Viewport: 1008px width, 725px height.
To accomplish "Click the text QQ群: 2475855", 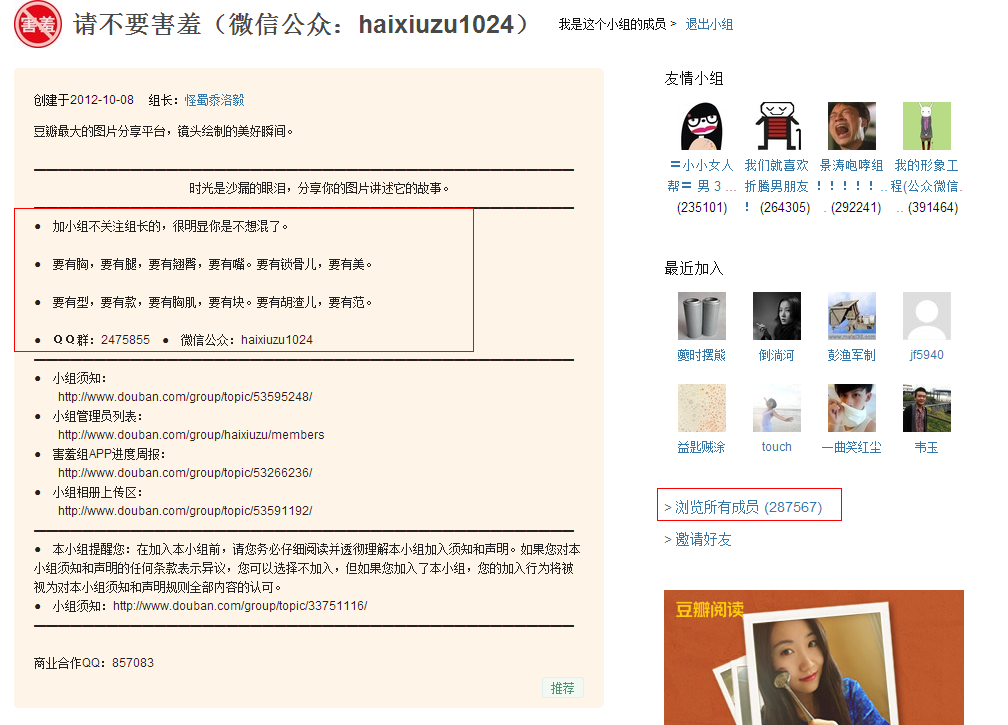I will coord(102,339).
